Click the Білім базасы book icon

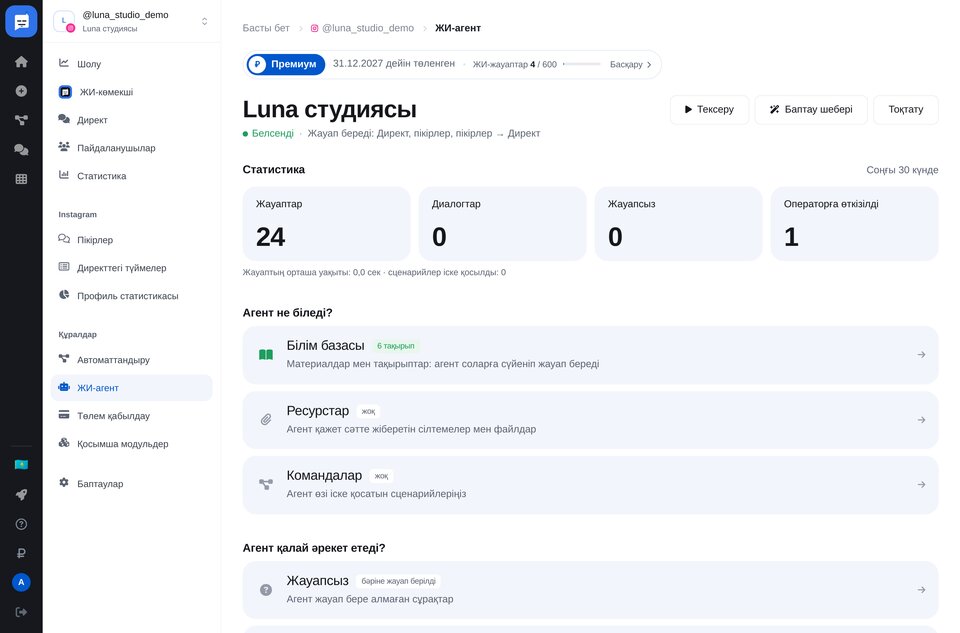[266, 354]
